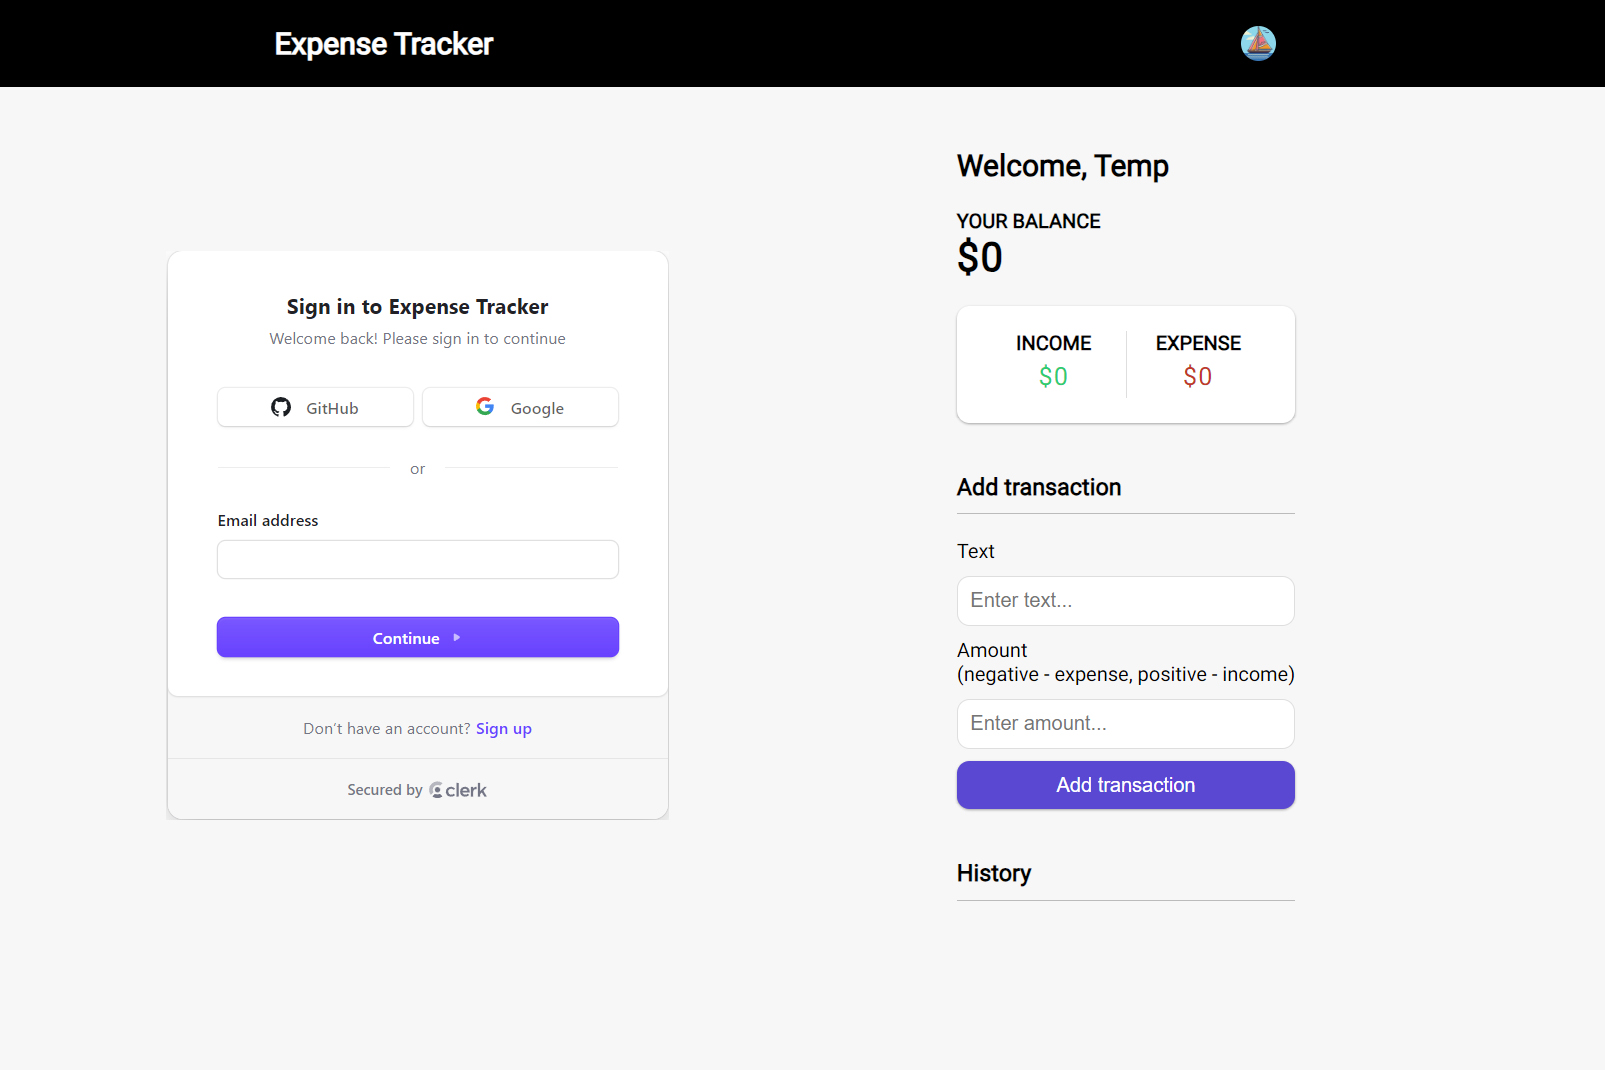Click the Welcome, Temp heading
Screen dimensions: 1605x1070
coord(1063,166)
